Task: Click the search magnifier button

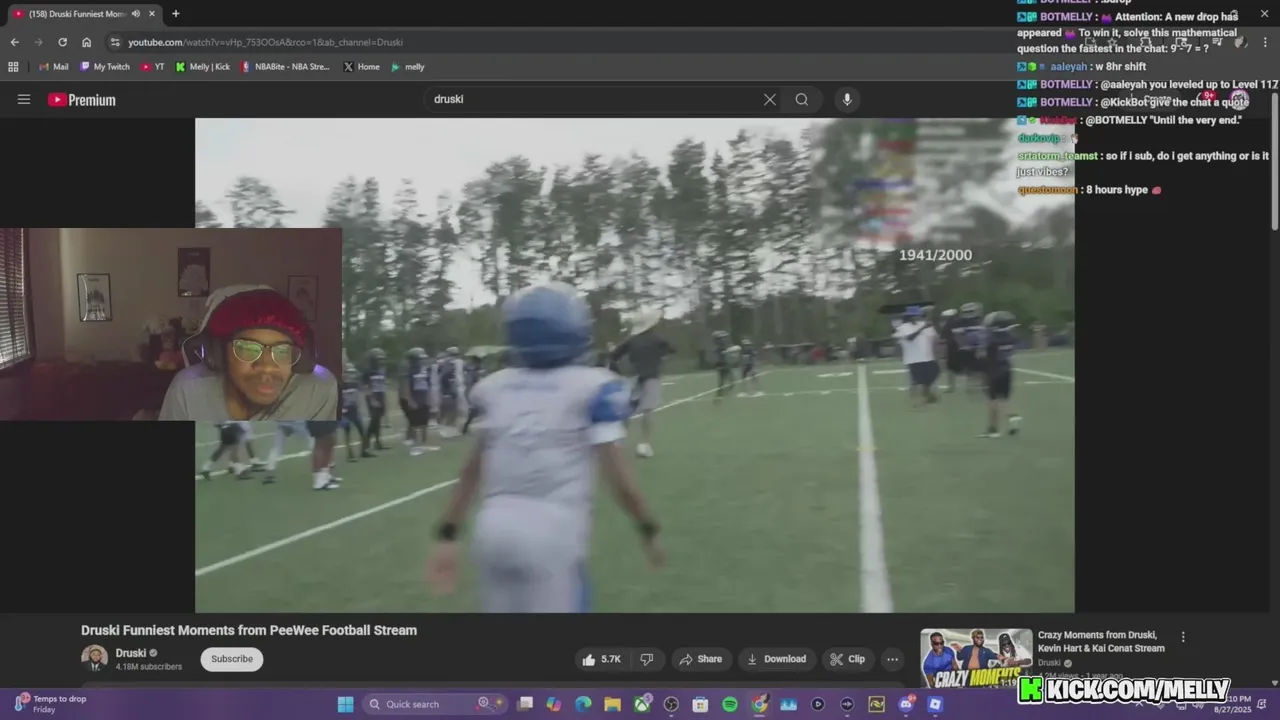Action: click(802, 99)
